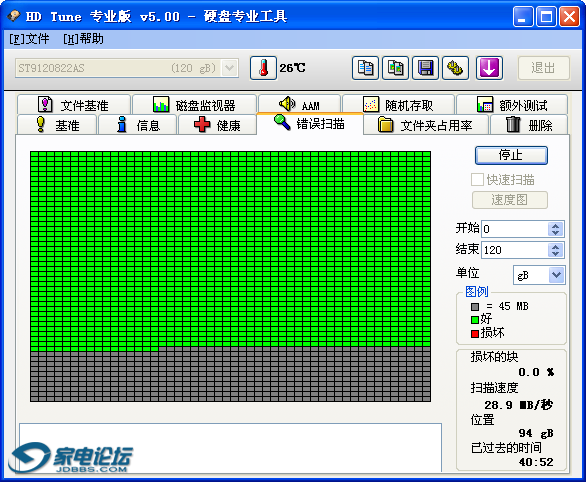Switch to the 删除 tab
This screenshot has height=482, width=586.
529,125
